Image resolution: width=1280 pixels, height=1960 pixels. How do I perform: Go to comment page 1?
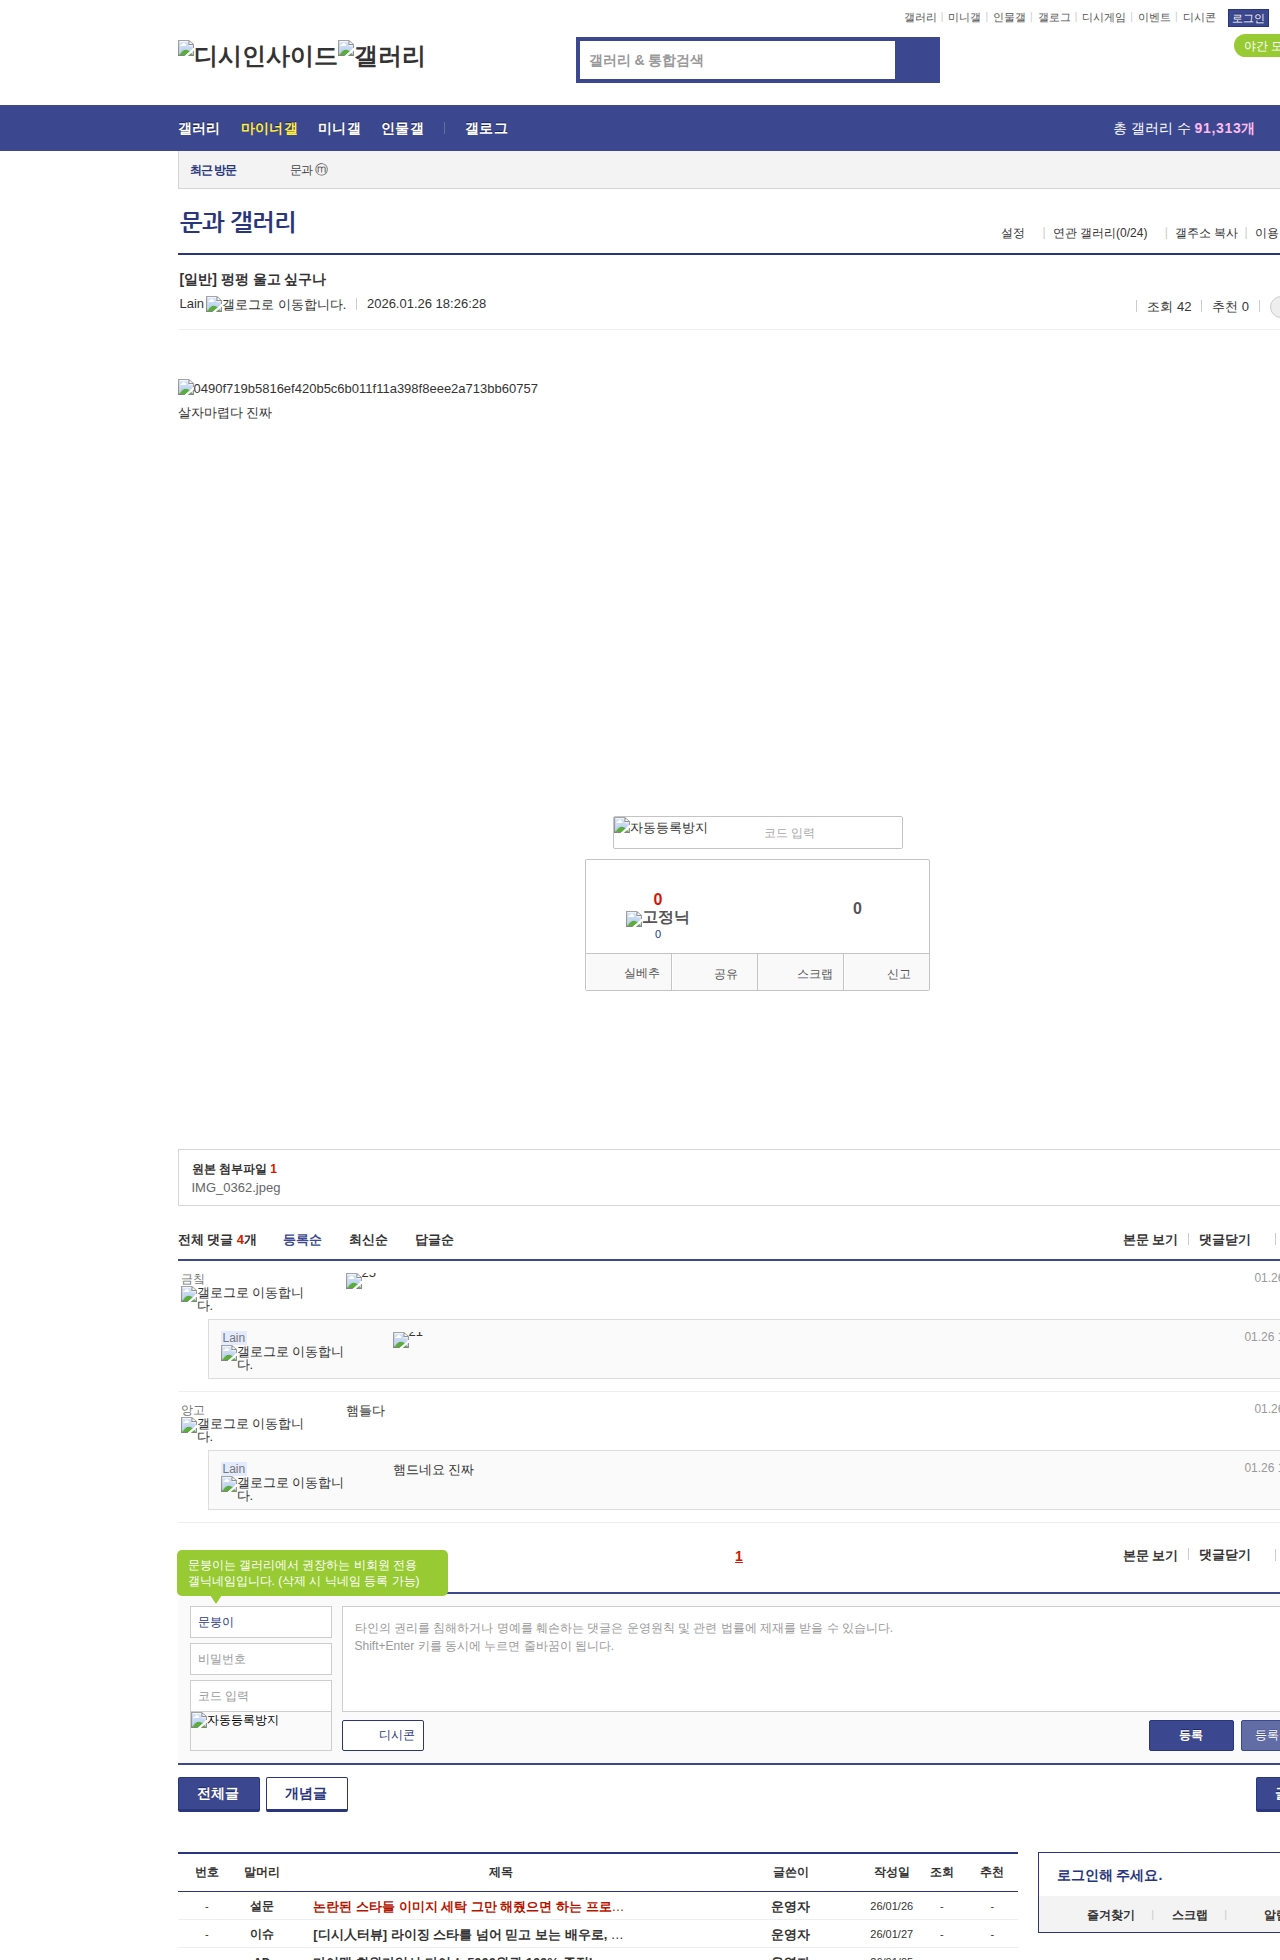click(739, 1556)
